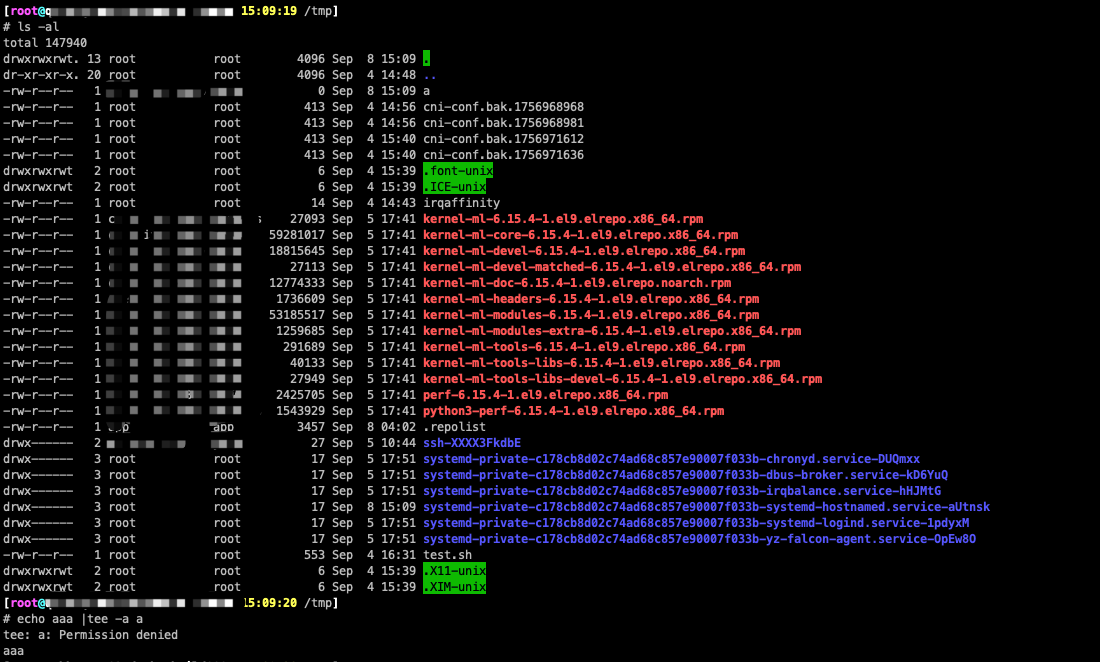
Task: Click the .X11-unix directory name
Action: click(x=454, y=571)
